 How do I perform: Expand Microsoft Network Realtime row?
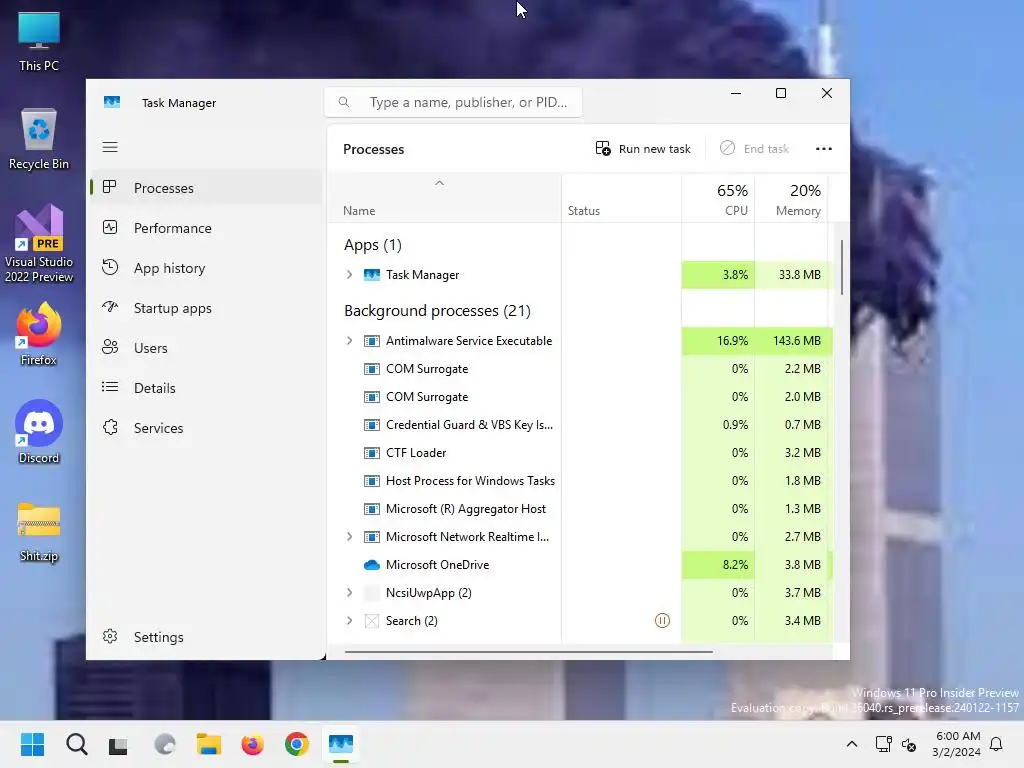pyautogui.click(x=349, y=537)
